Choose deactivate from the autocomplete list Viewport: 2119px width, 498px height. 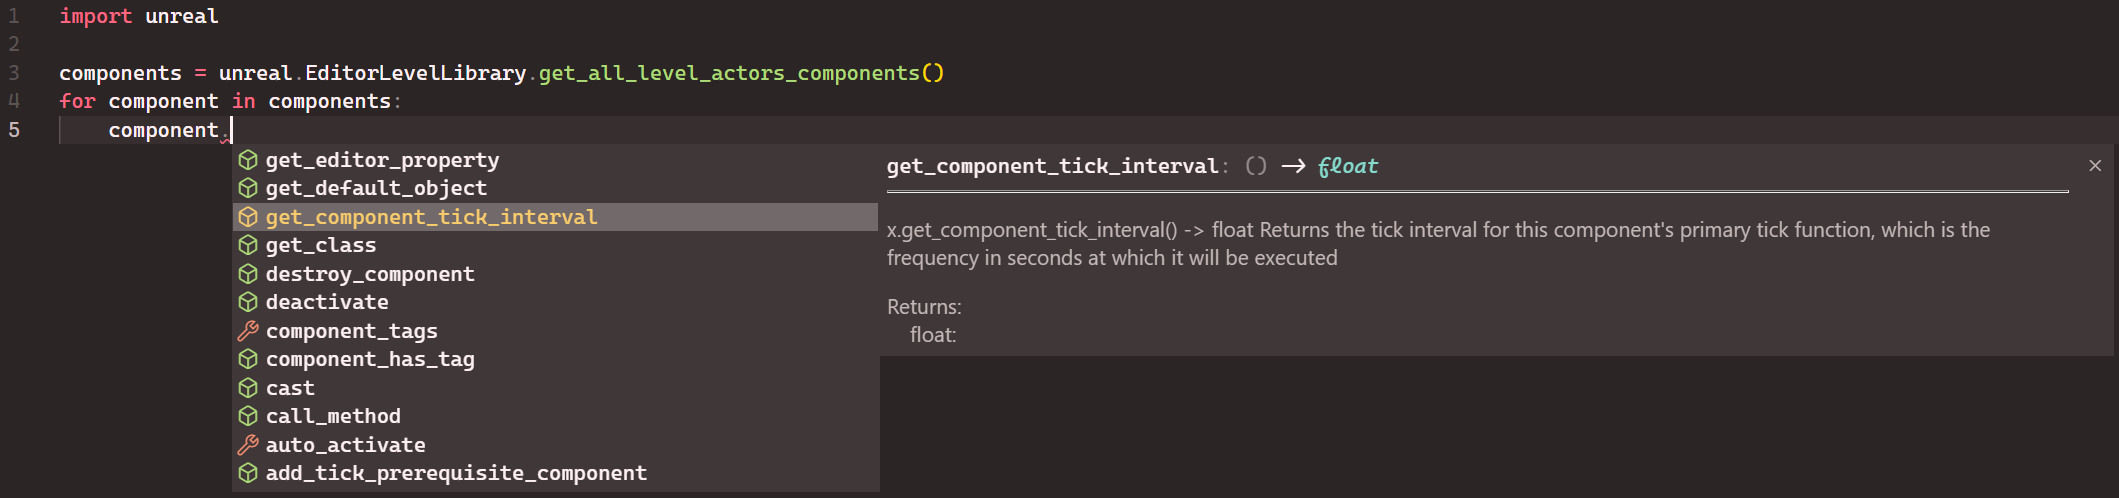[555, 302]
